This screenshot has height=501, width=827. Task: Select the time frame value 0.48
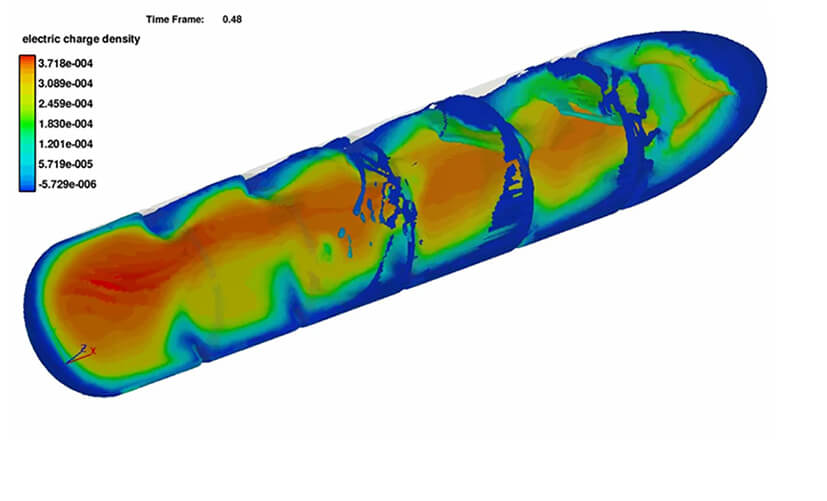(x=231, y=19)
